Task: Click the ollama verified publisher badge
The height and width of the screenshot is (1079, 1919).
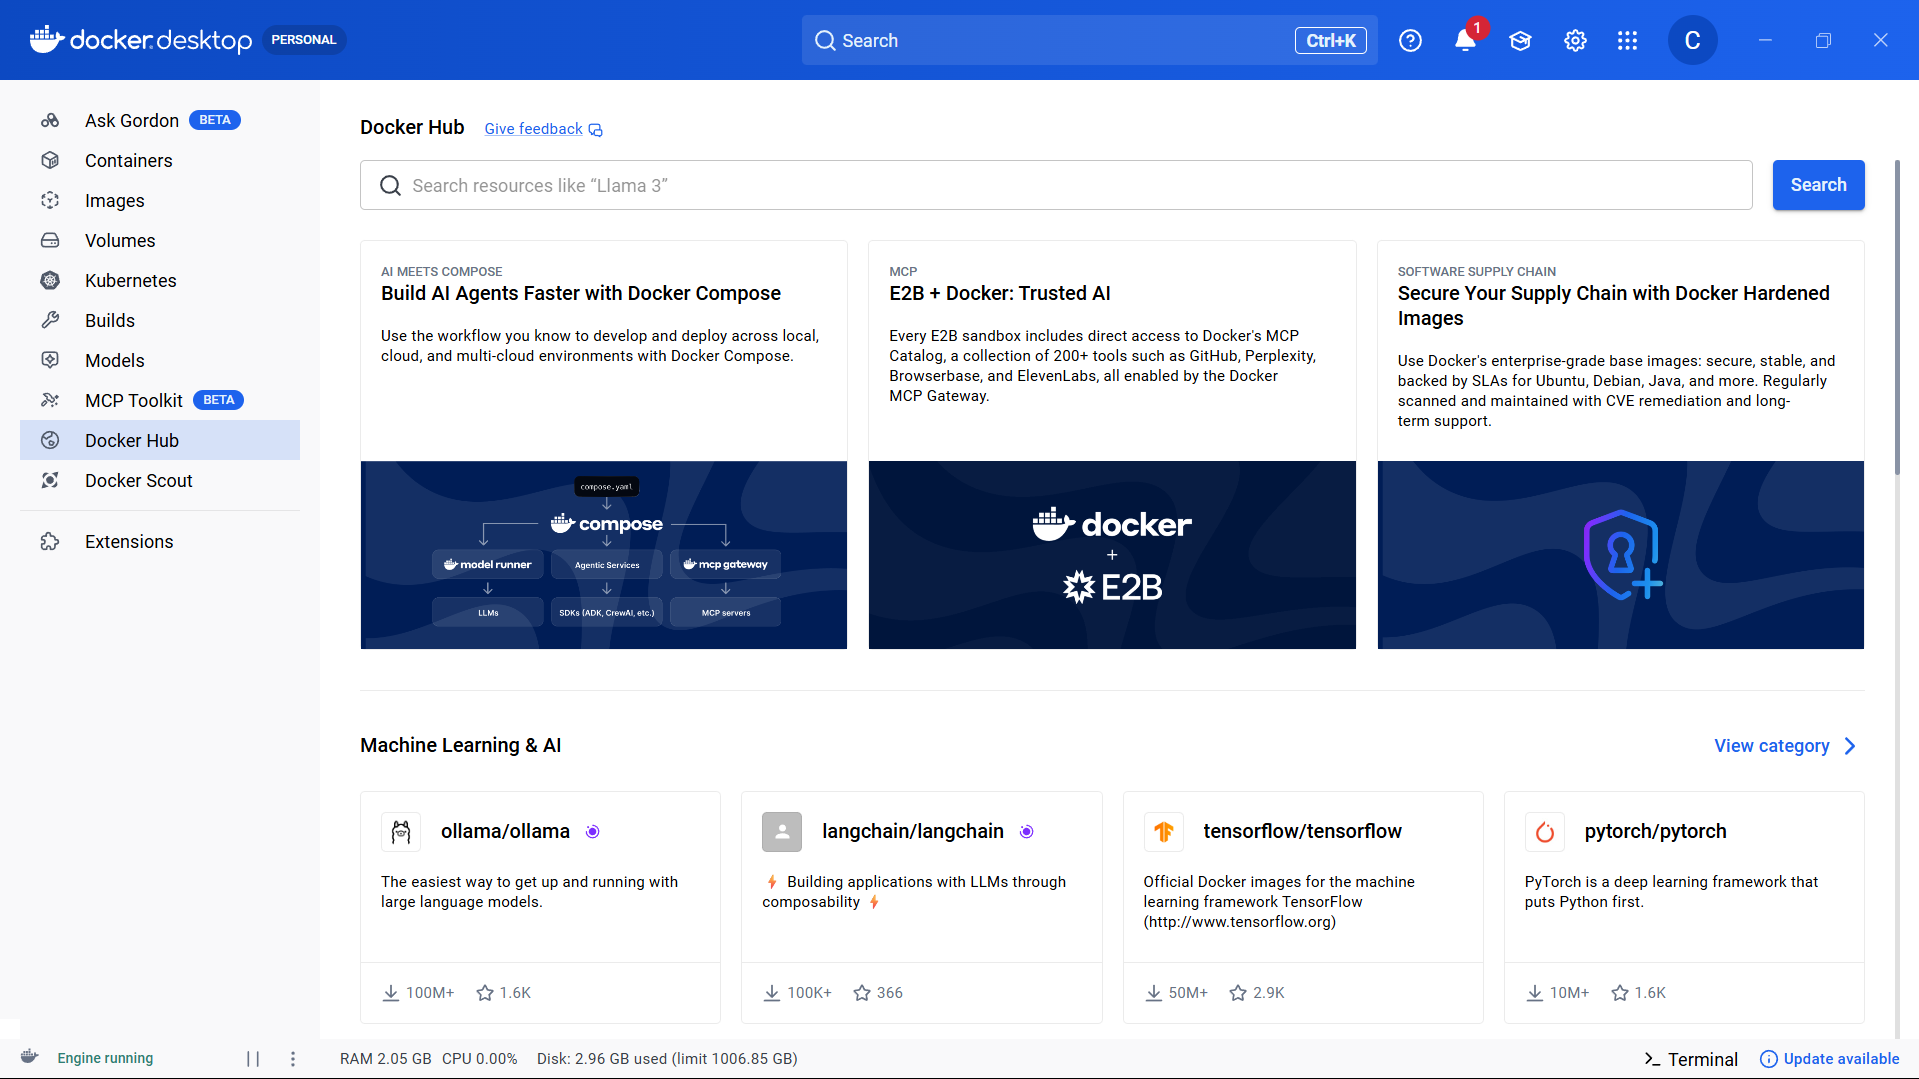Action: tap(593, 832)
